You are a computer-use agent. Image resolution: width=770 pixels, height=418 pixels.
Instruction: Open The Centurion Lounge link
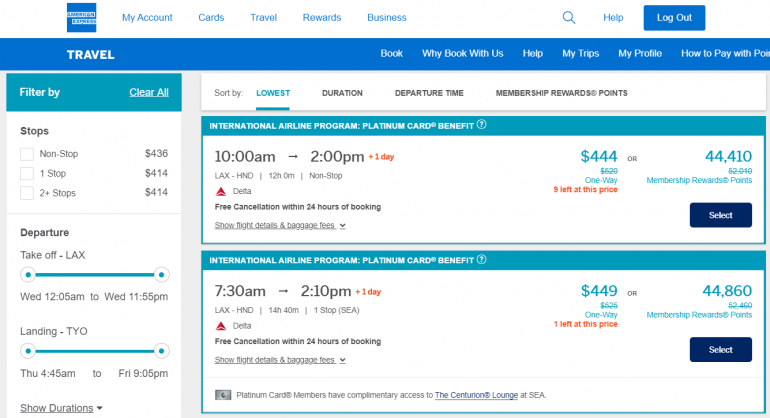(476, 395)
